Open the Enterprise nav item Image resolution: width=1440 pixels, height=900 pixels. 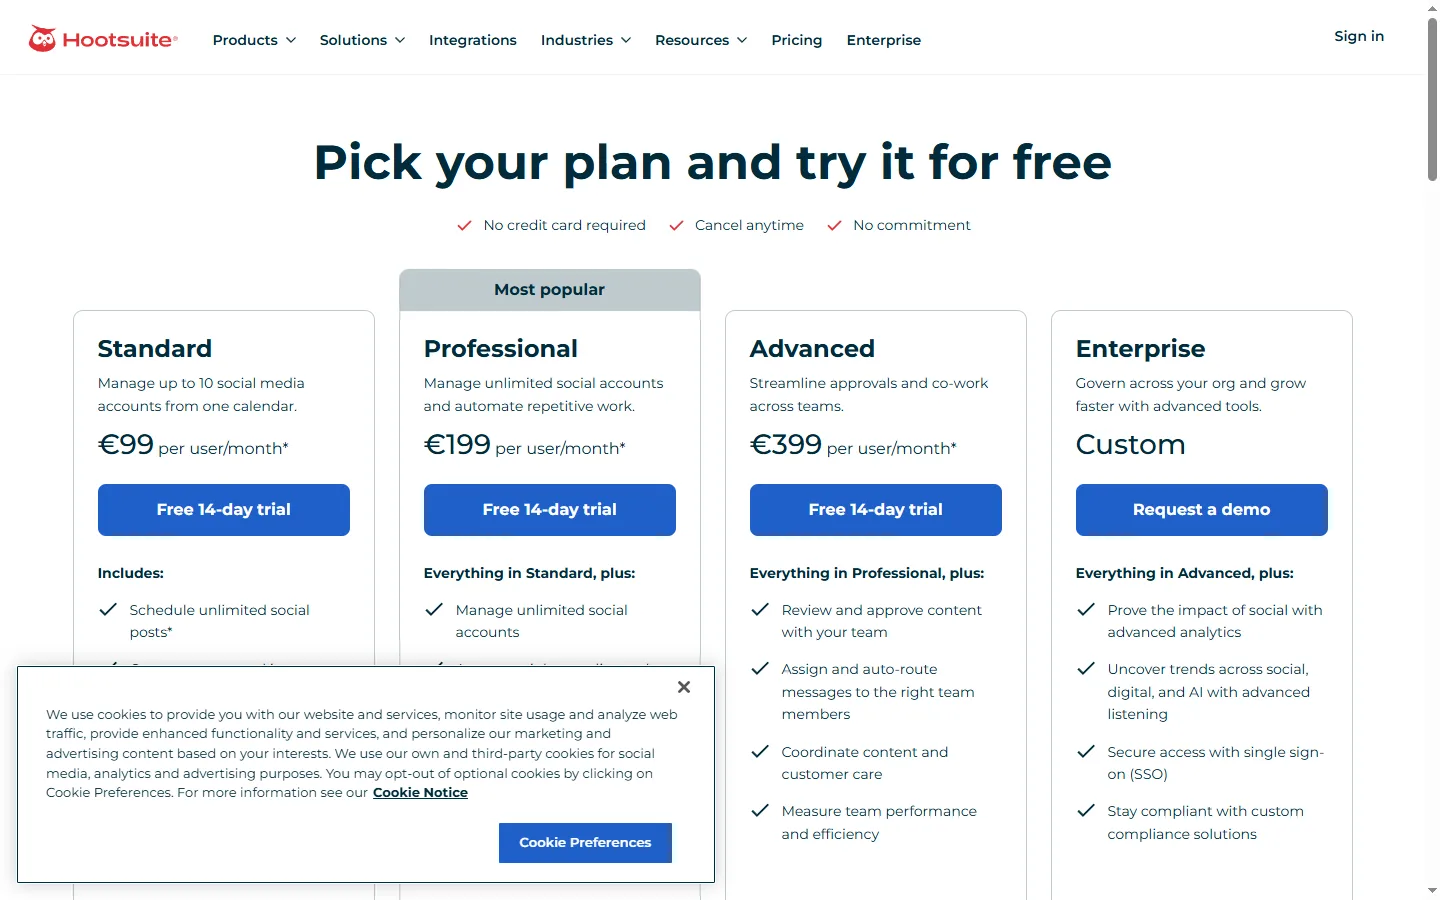tap(884, 40)
